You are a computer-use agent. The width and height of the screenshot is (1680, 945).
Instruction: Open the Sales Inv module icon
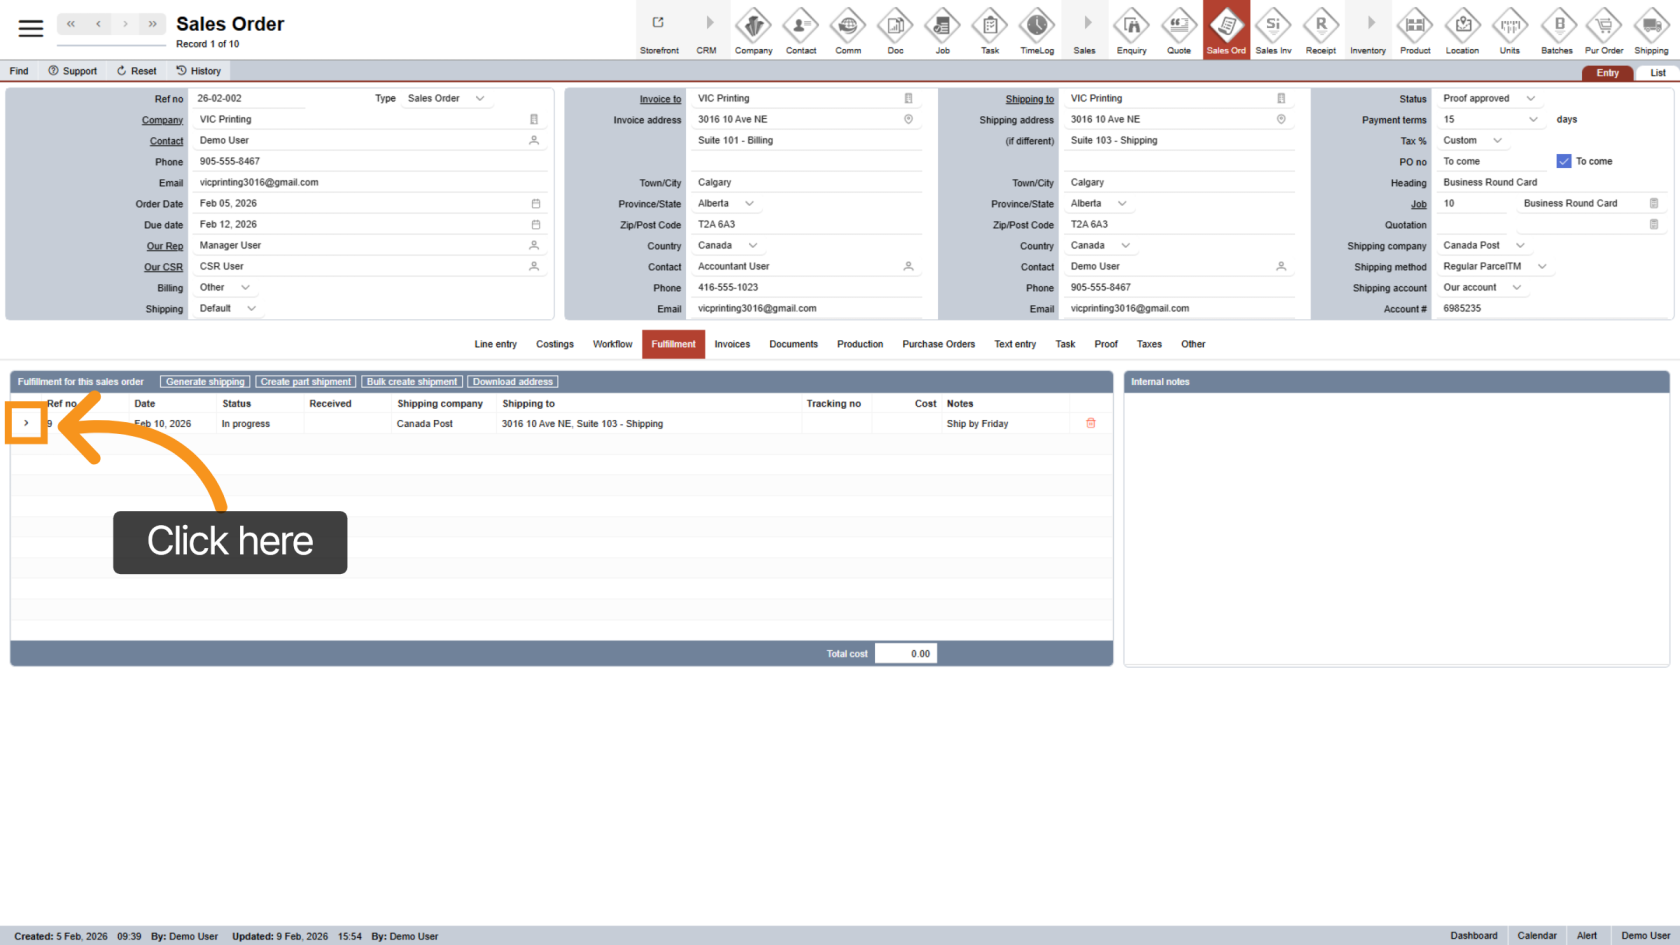tap(1273, 30)
